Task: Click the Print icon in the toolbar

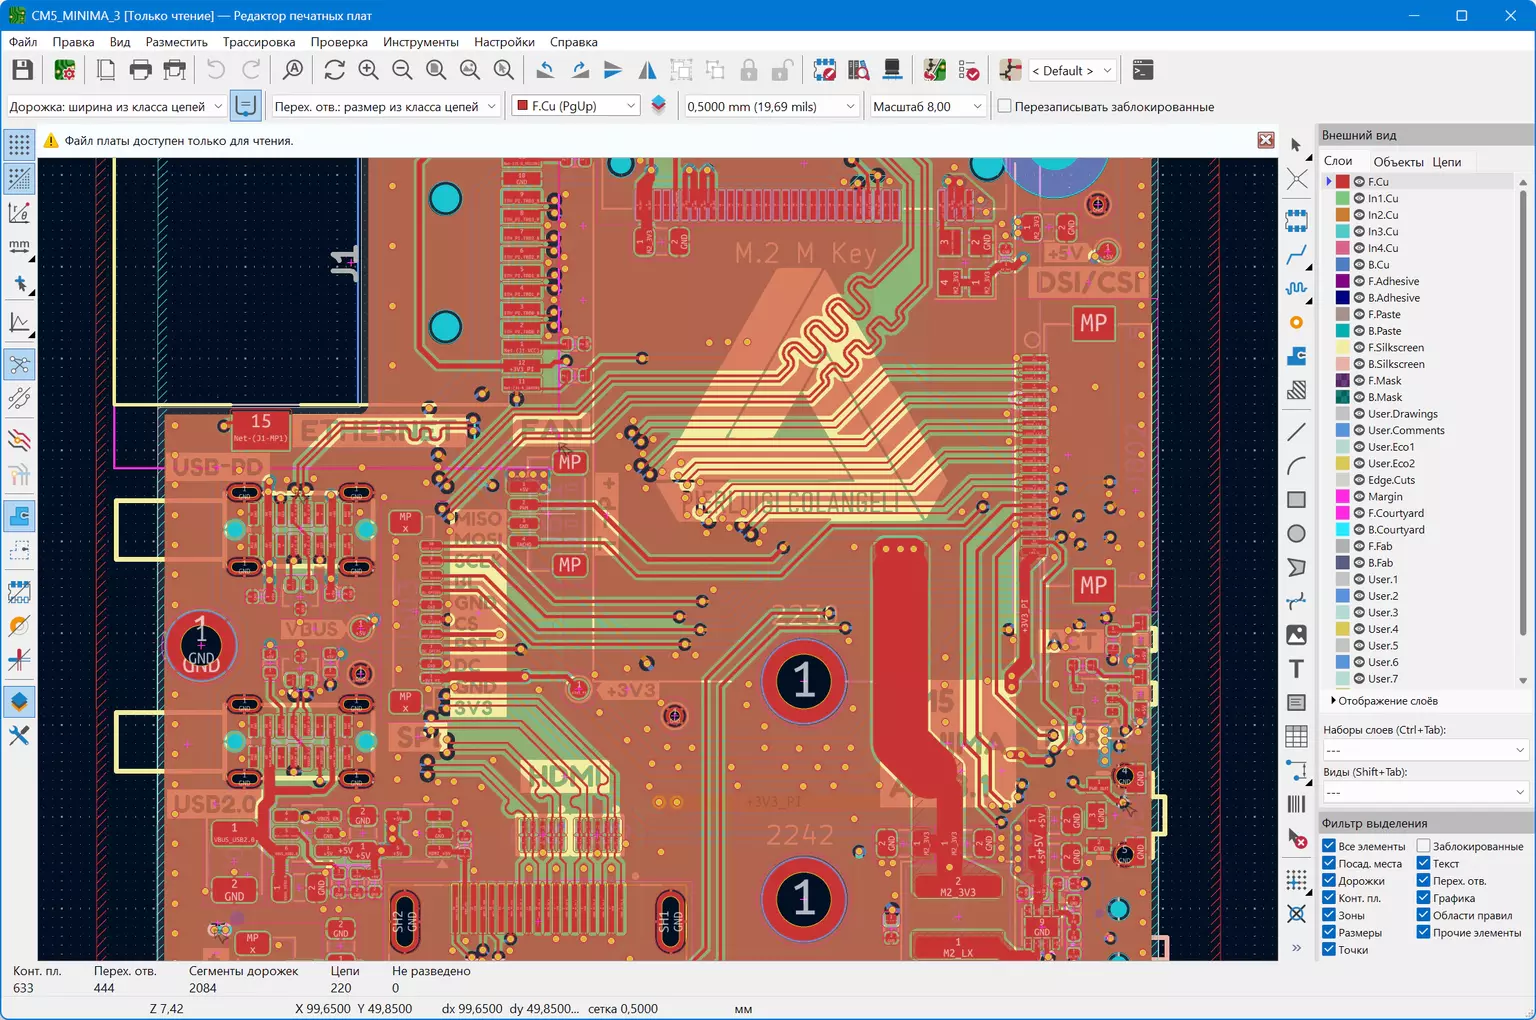Action: [x=141, y=70]
